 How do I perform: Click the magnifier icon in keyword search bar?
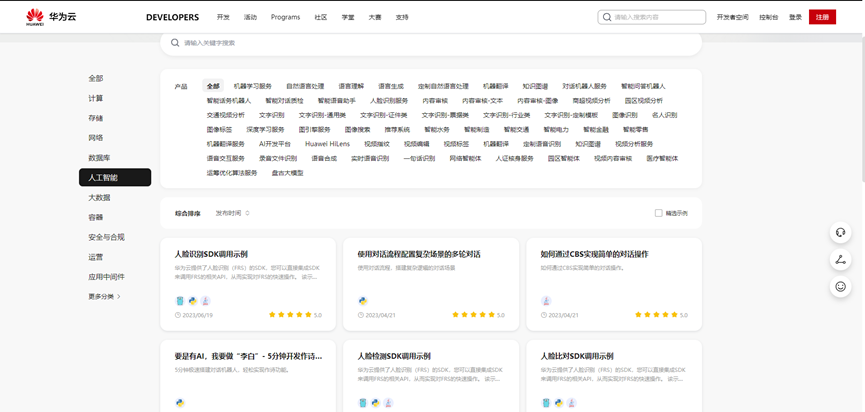point(175,42)
